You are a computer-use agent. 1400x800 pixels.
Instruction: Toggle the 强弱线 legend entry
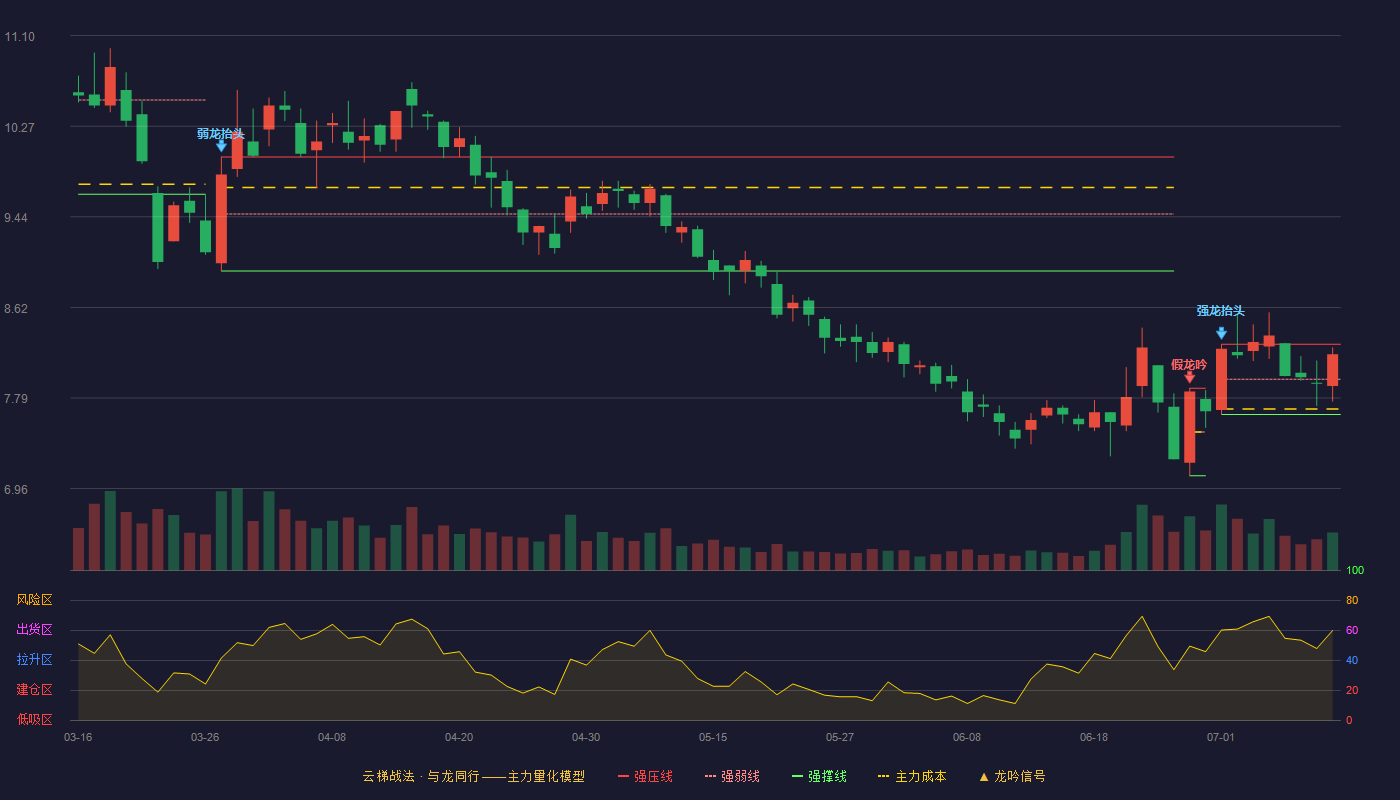(x=732, y=776)
